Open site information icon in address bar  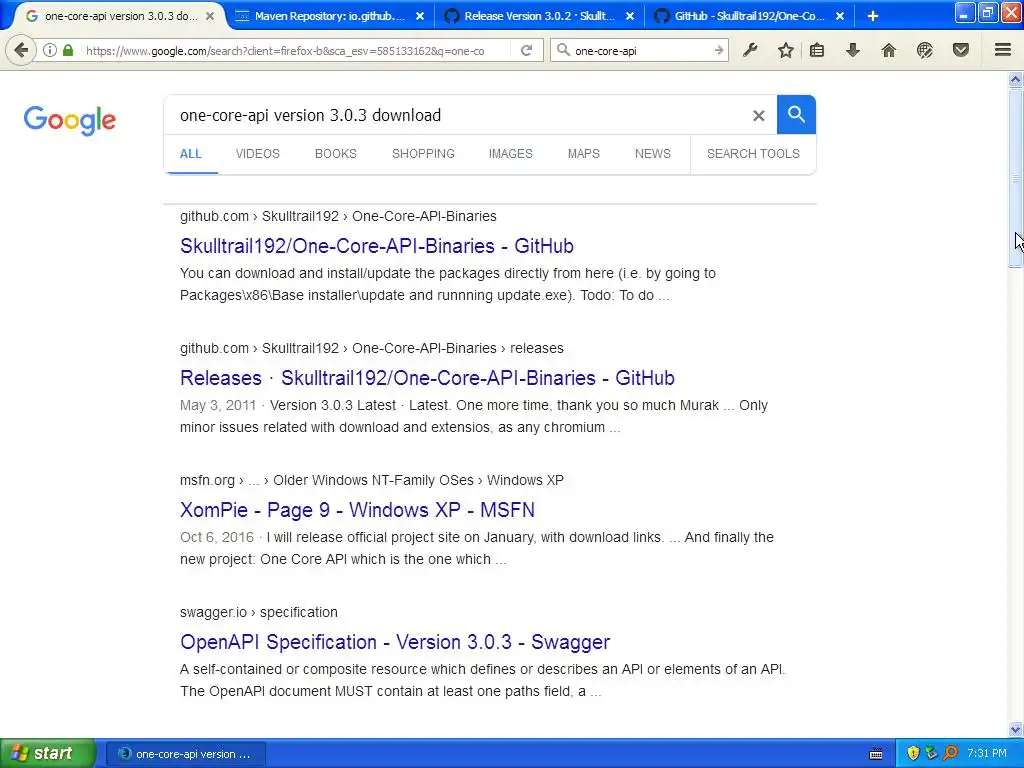pos(50,50)
